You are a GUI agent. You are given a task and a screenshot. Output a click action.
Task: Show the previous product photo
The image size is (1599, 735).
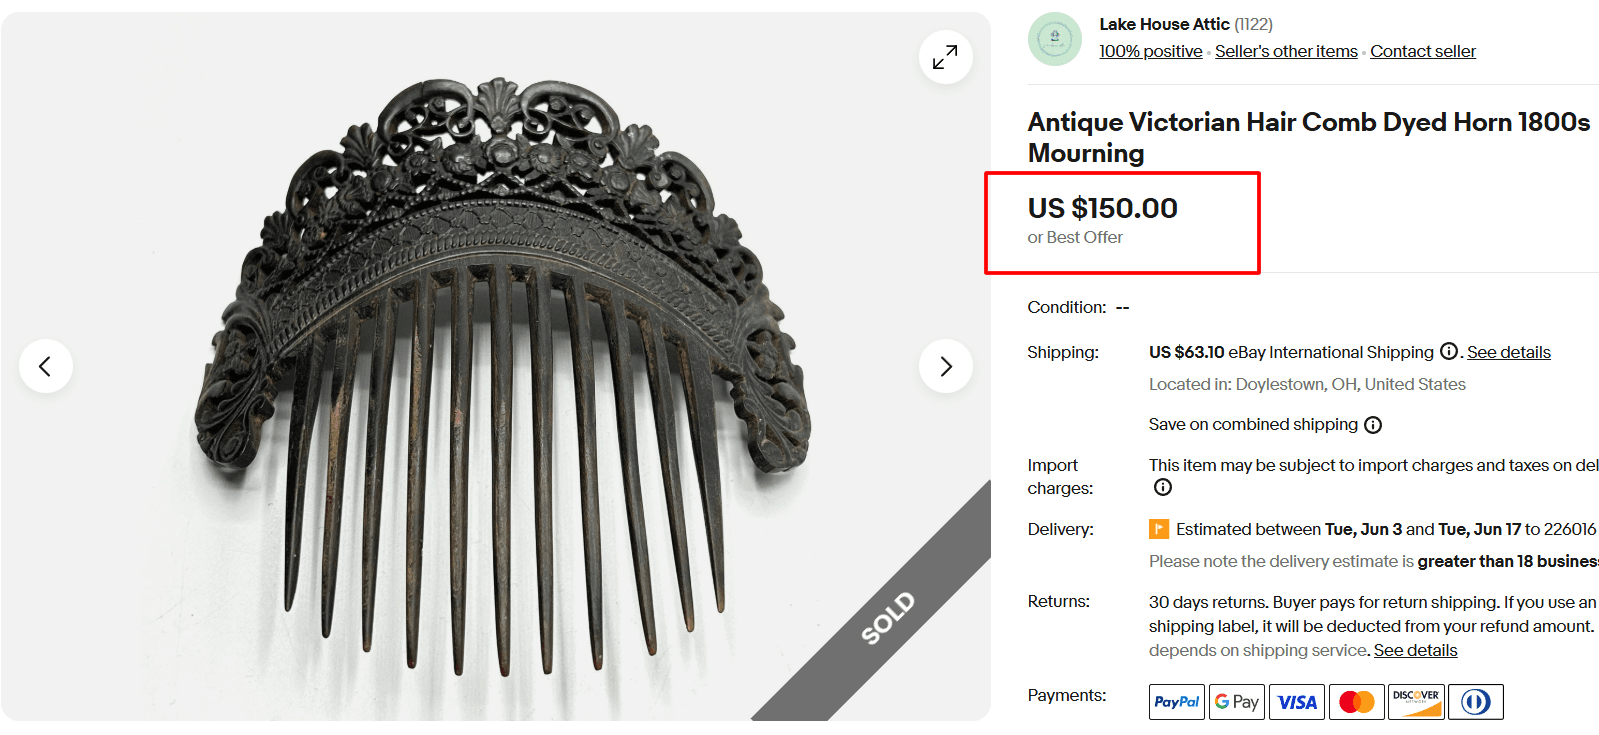46,366
